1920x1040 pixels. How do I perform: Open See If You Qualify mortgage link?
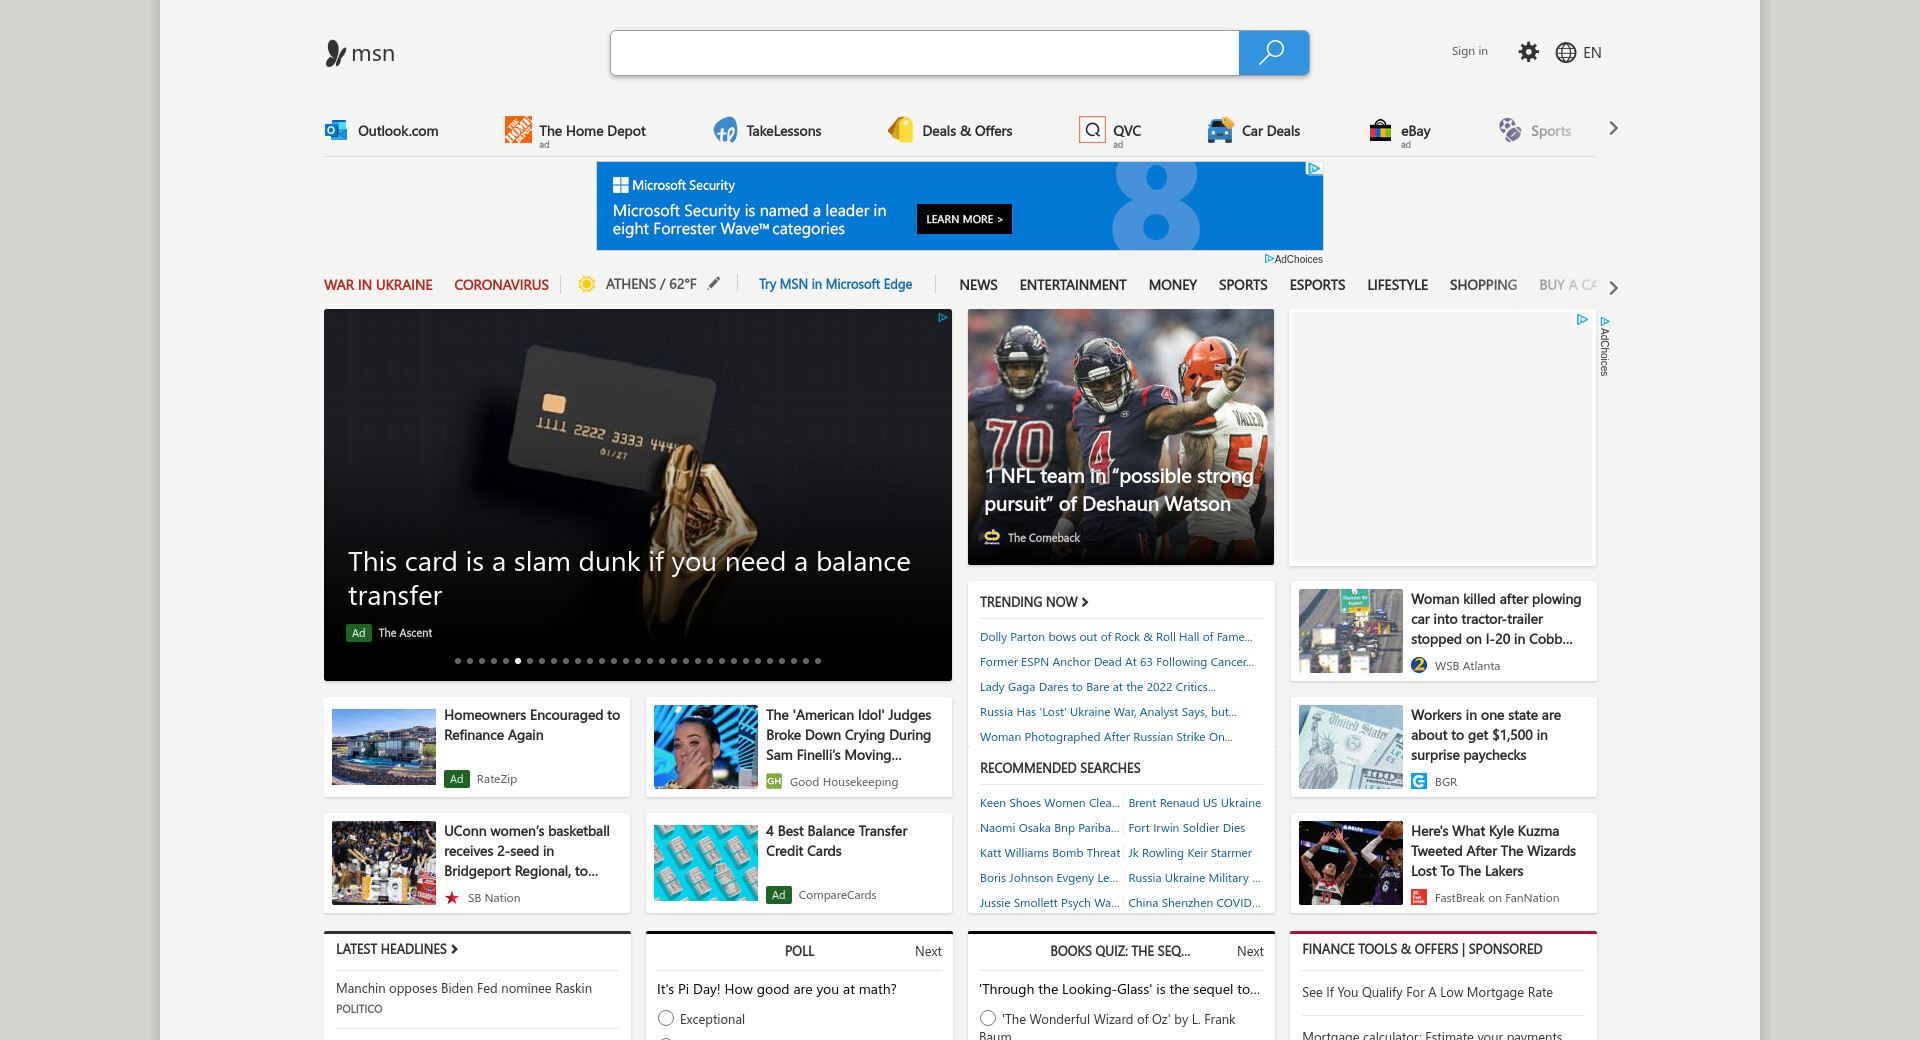[x=1427, y=992]
